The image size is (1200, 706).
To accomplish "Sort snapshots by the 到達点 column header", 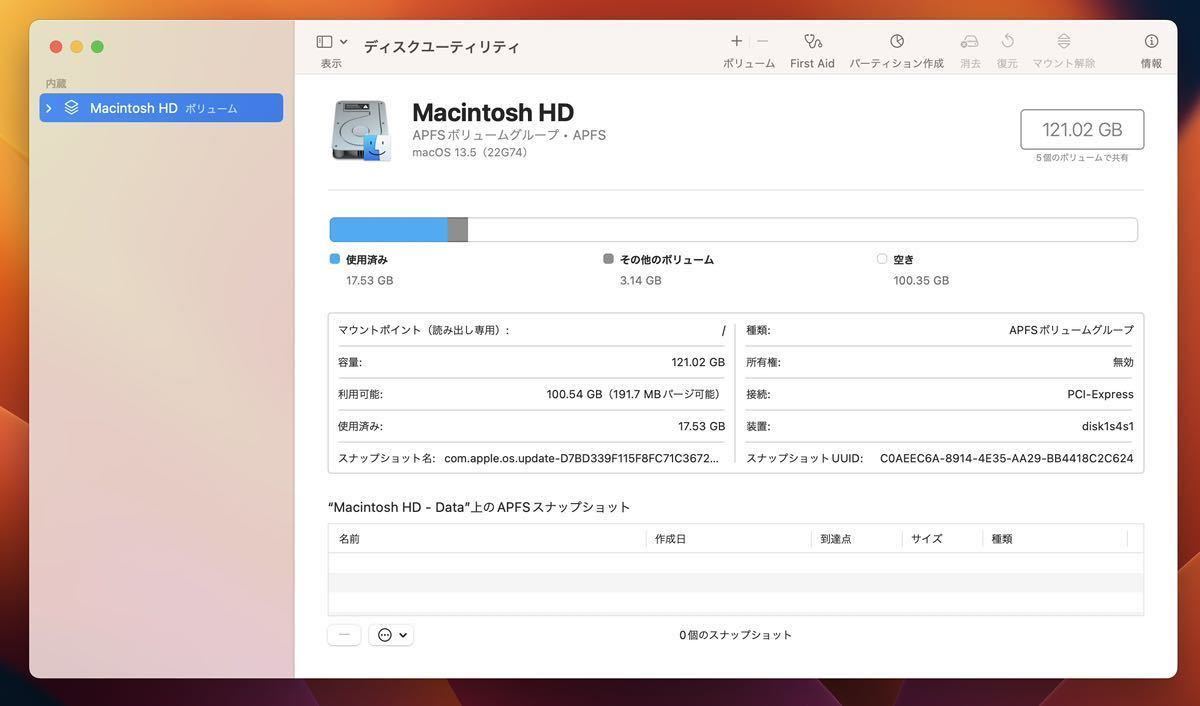I will tap(856, 539).
